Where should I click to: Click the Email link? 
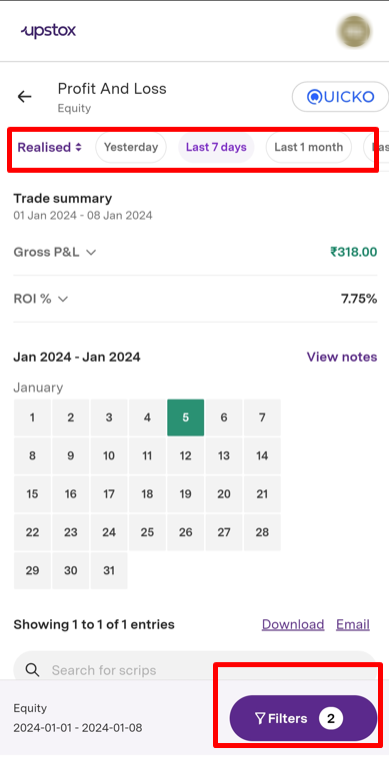(x=353, y=624)
